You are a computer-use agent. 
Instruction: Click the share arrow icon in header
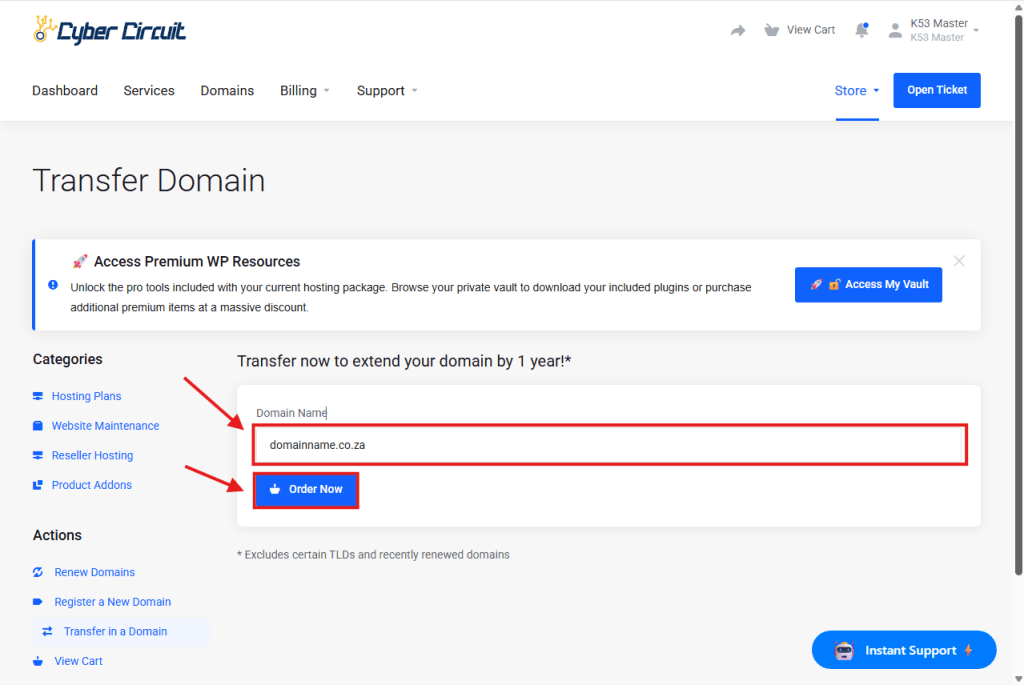738,31
